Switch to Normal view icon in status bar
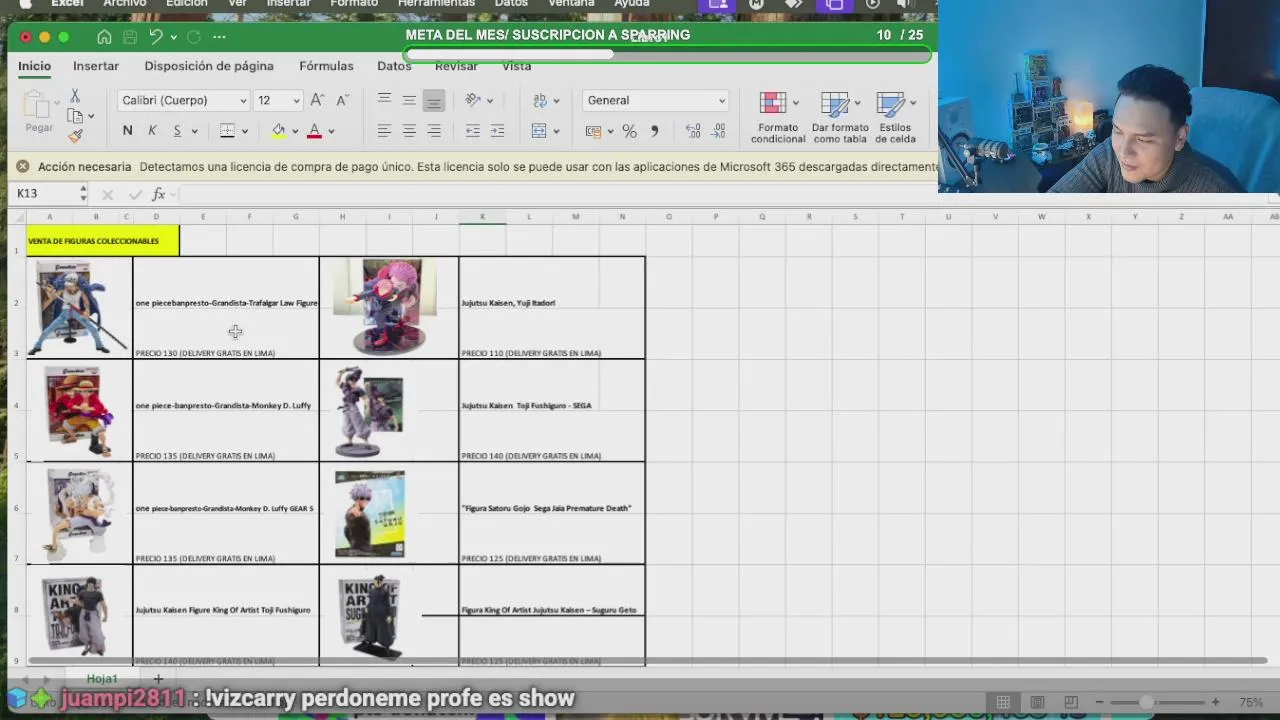1280x720 pixels. (1003, 702)
